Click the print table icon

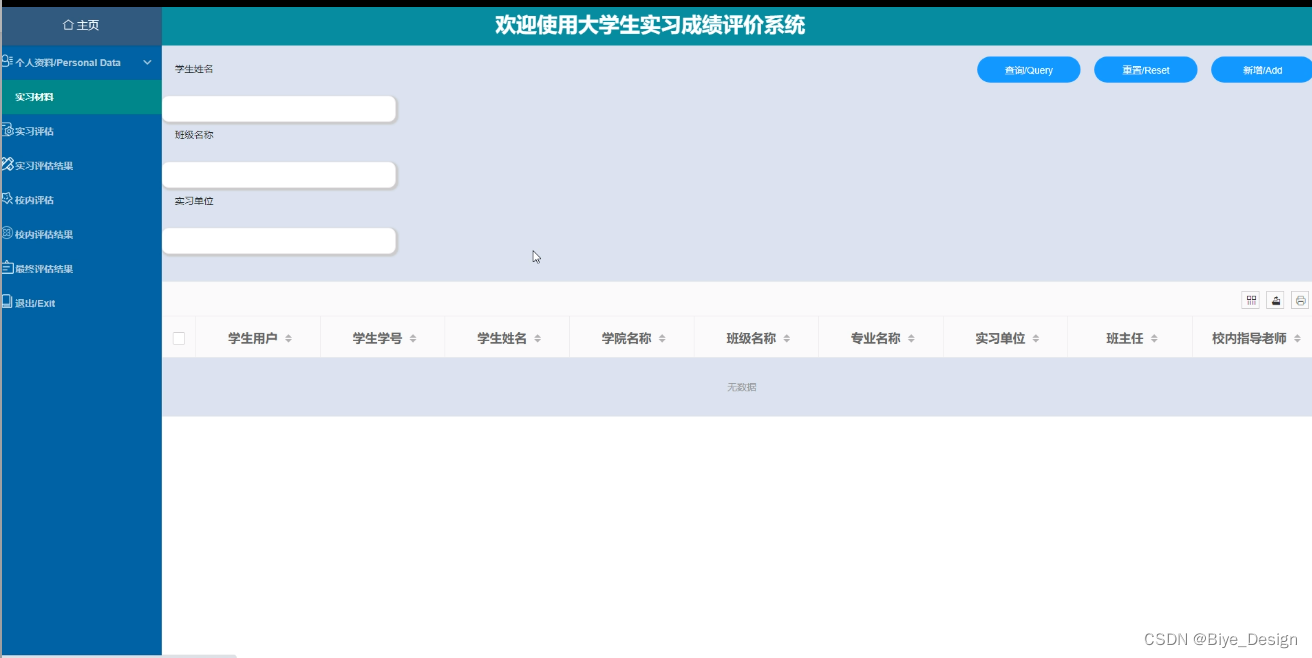click(x=1300, y=300)
